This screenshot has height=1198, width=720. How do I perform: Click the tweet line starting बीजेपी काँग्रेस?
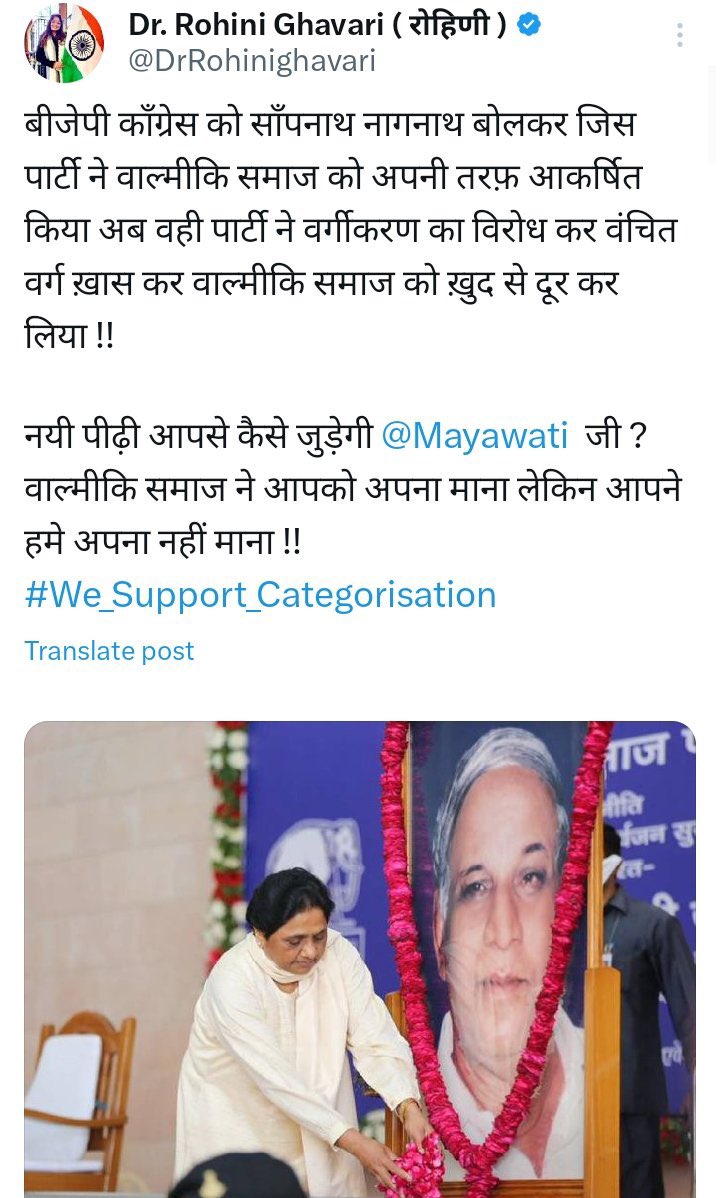click(330, 124)
